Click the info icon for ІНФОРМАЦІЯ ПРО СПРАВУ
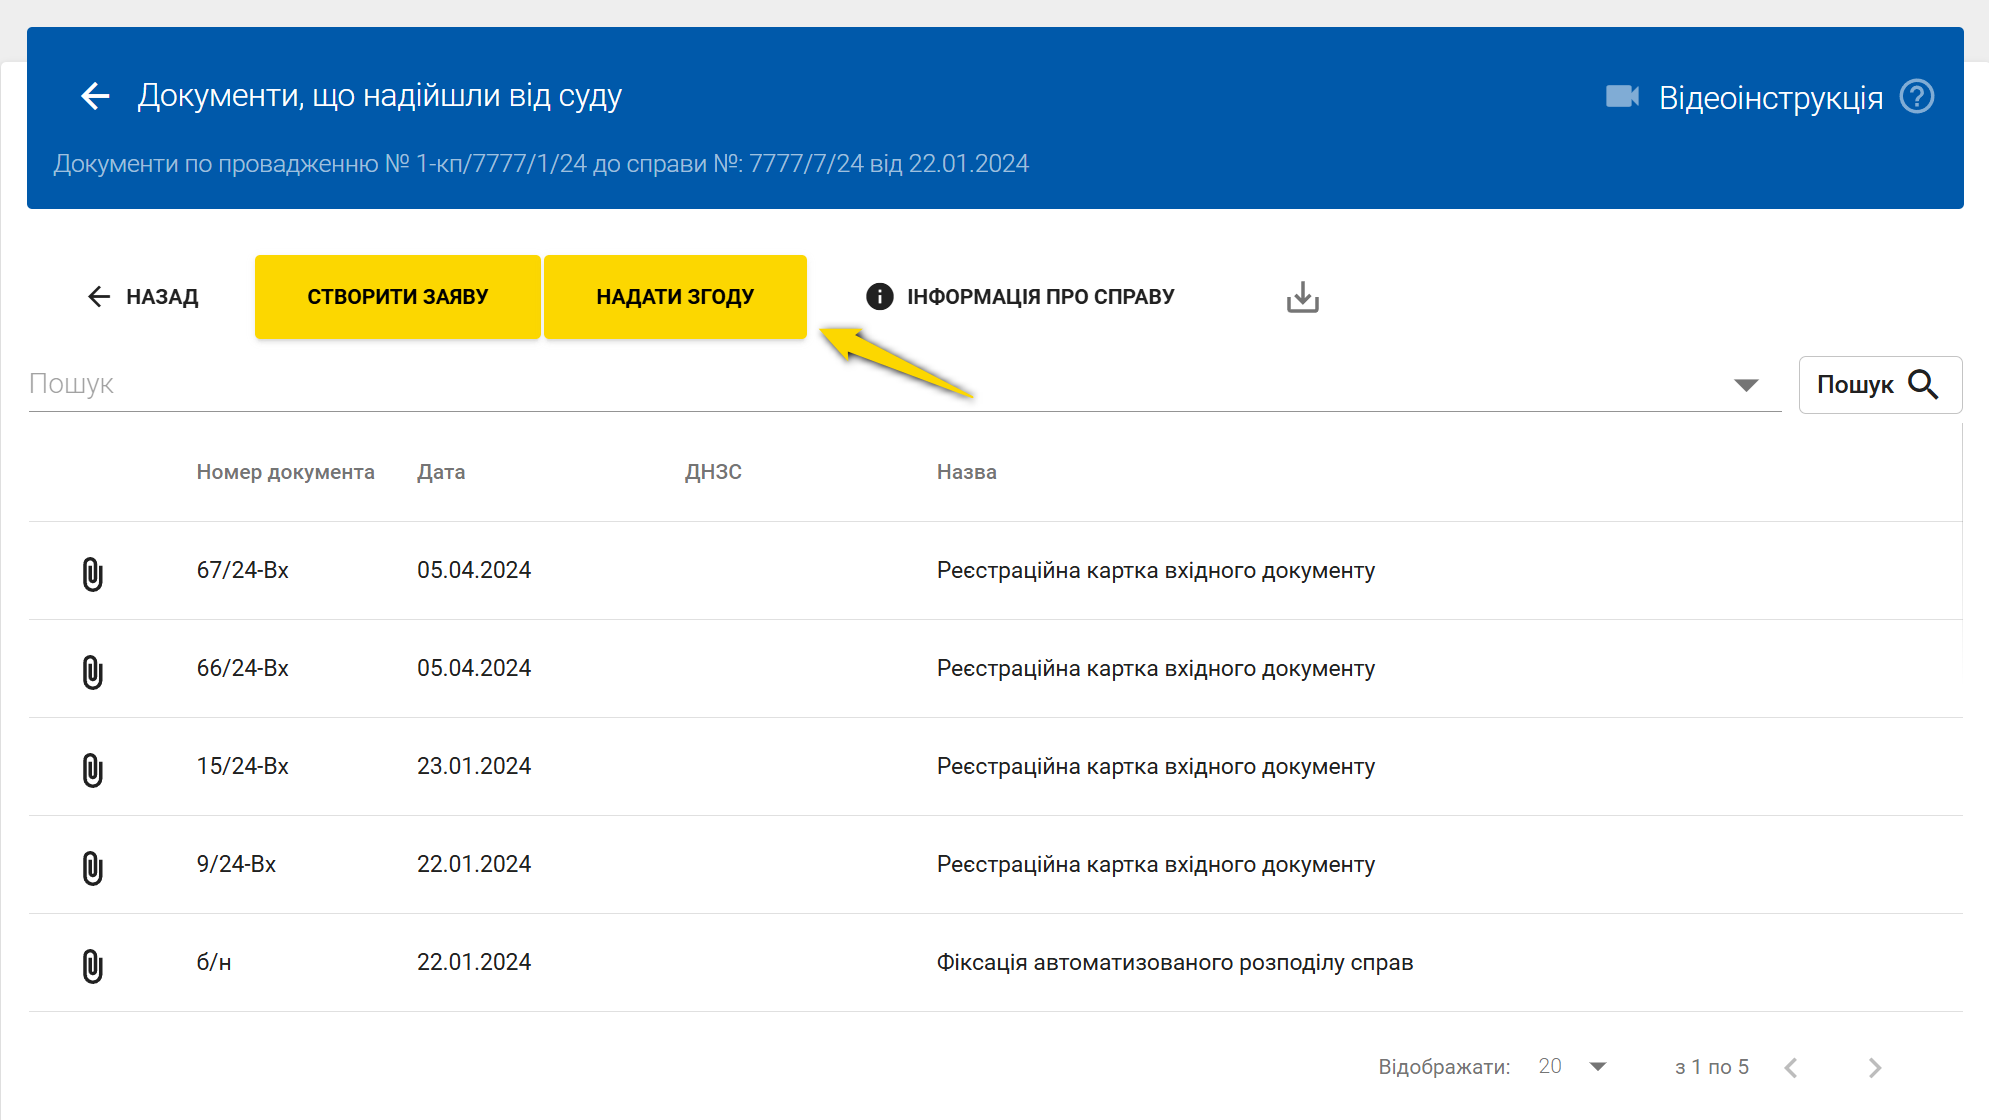1989x1120 pixels. pyautogui.click(x=879, y=297)
